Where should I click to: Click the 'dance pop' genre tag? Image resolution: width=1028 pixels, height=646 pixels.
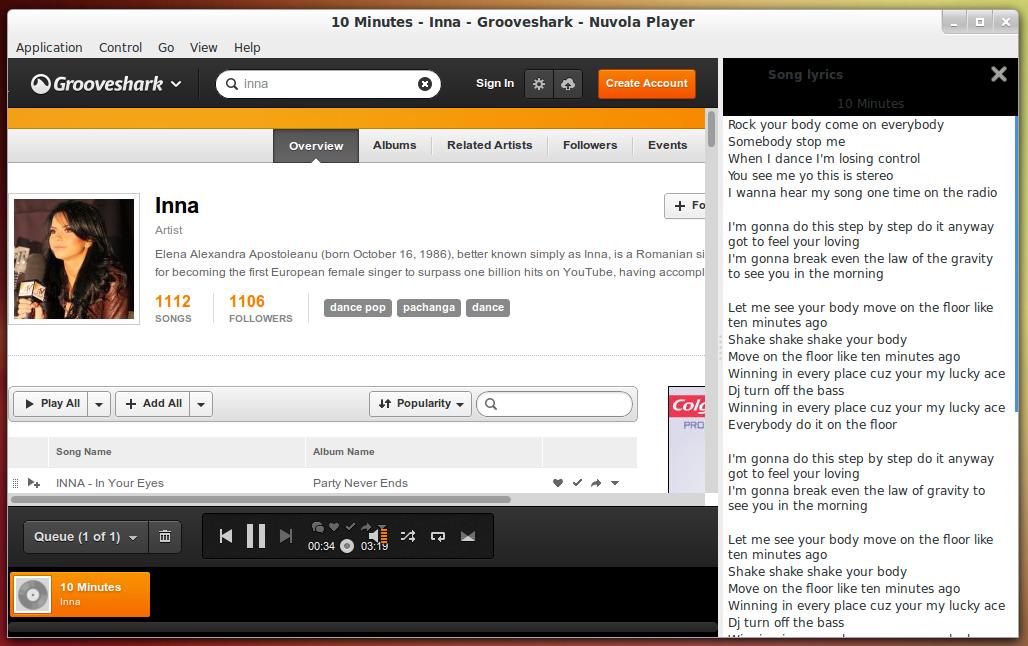coord(357,307)
